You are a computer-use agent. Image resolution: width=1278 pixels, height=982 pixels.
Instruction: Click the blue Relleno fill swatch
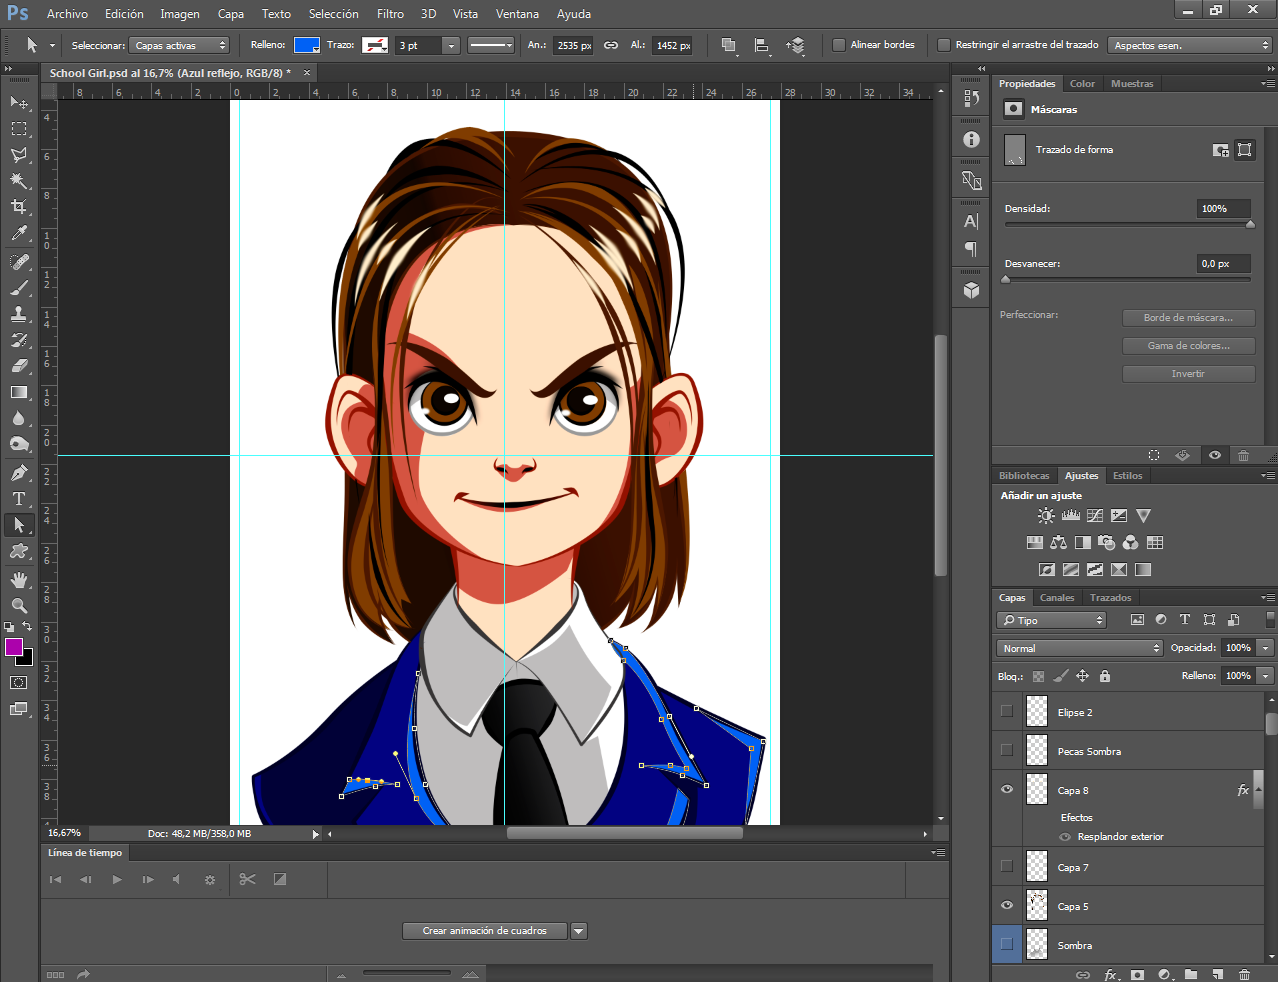(307, 45)
